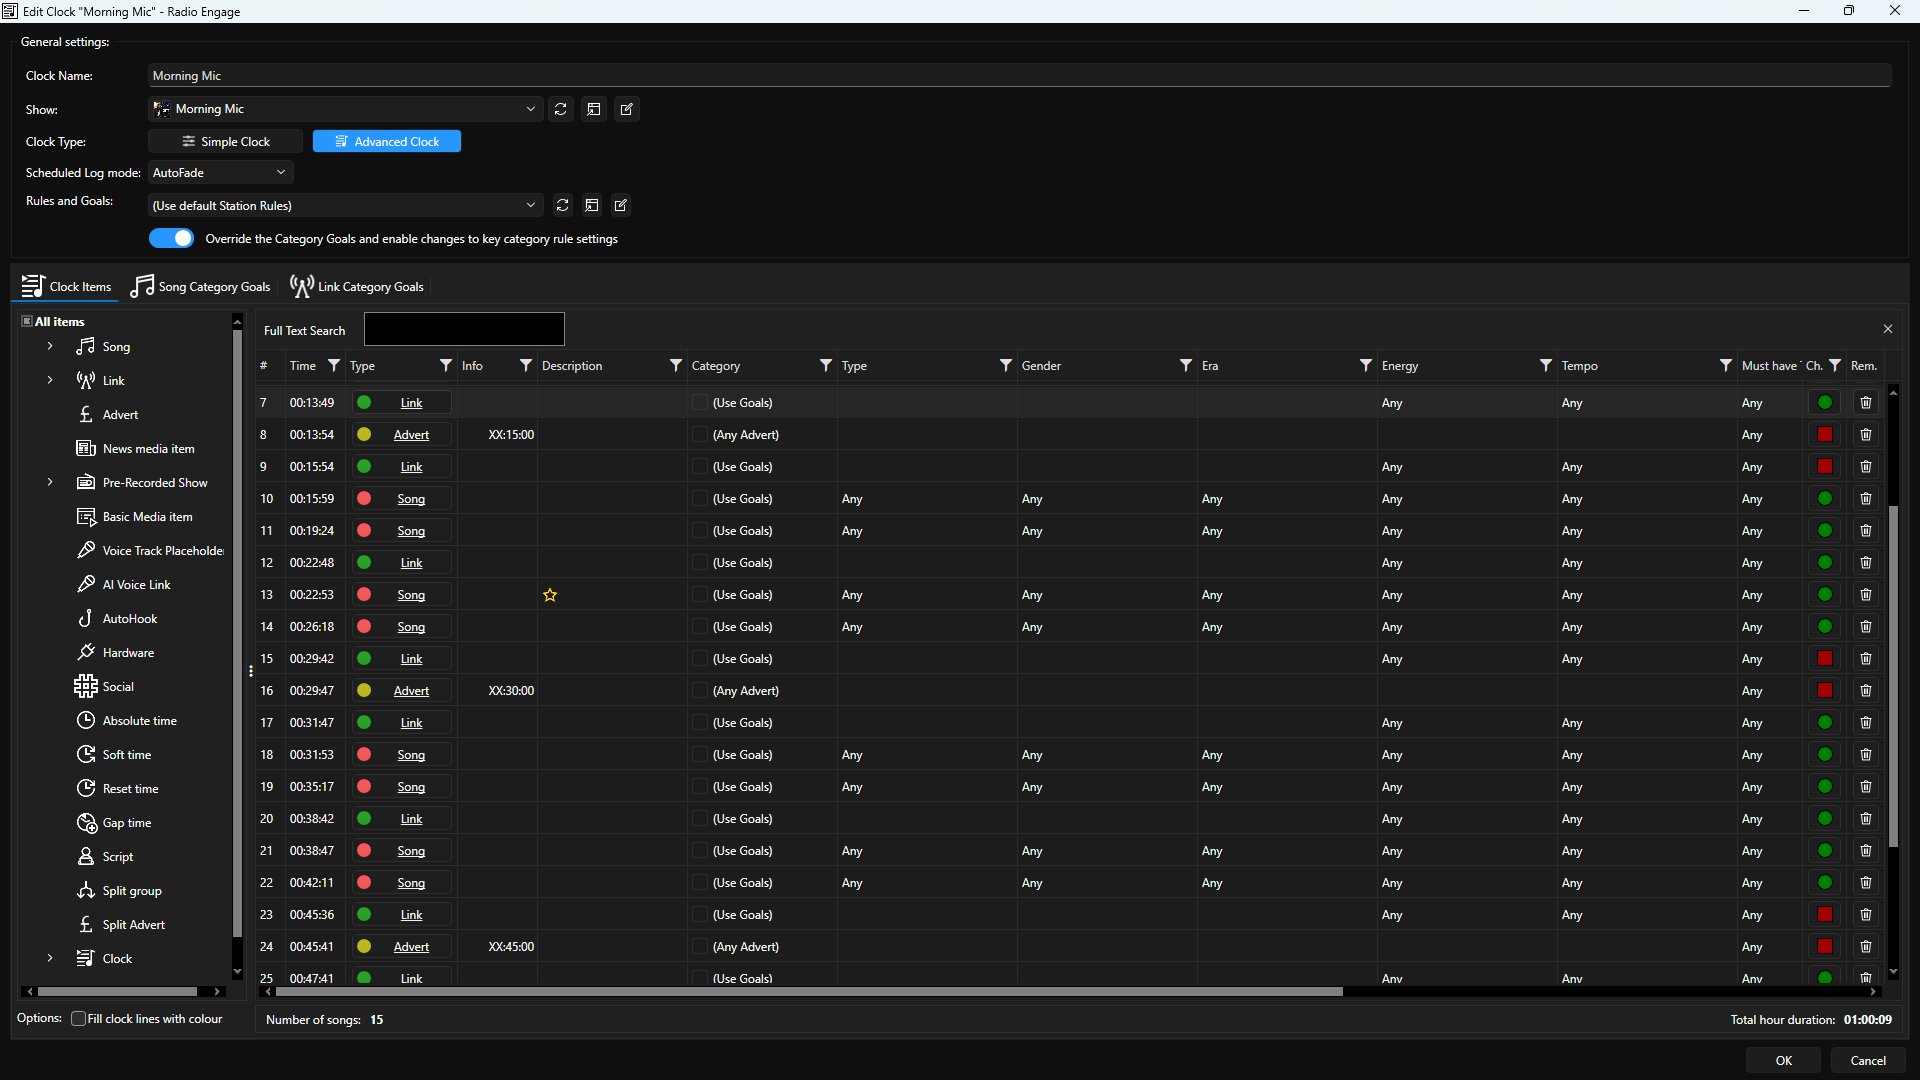This screenshot has width=1920, height=1080.
Task: Filter the Category column
Action: point(826,366)
